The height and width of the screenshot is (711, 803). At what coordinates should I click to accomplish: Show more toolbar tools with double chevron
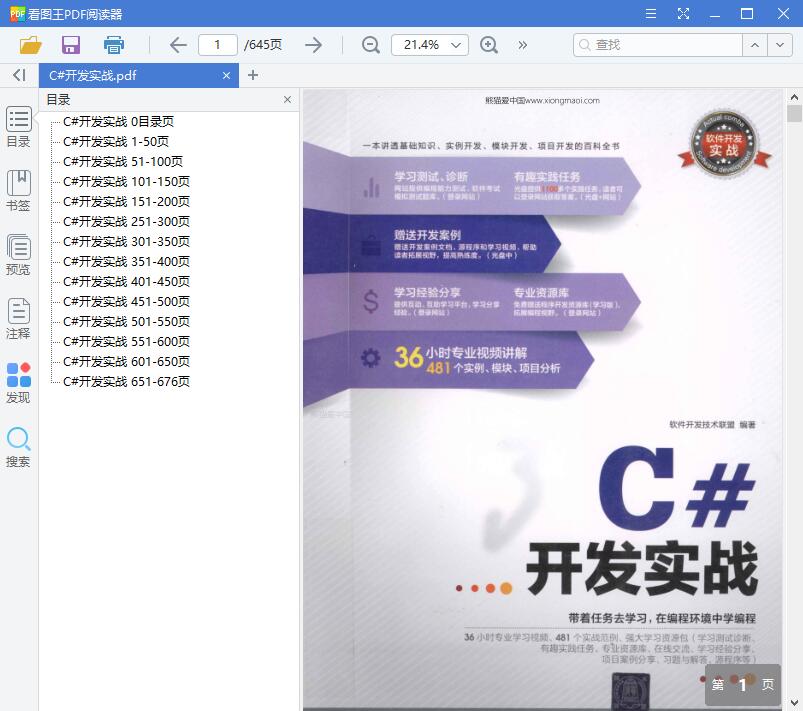click(x=522, y=45)
